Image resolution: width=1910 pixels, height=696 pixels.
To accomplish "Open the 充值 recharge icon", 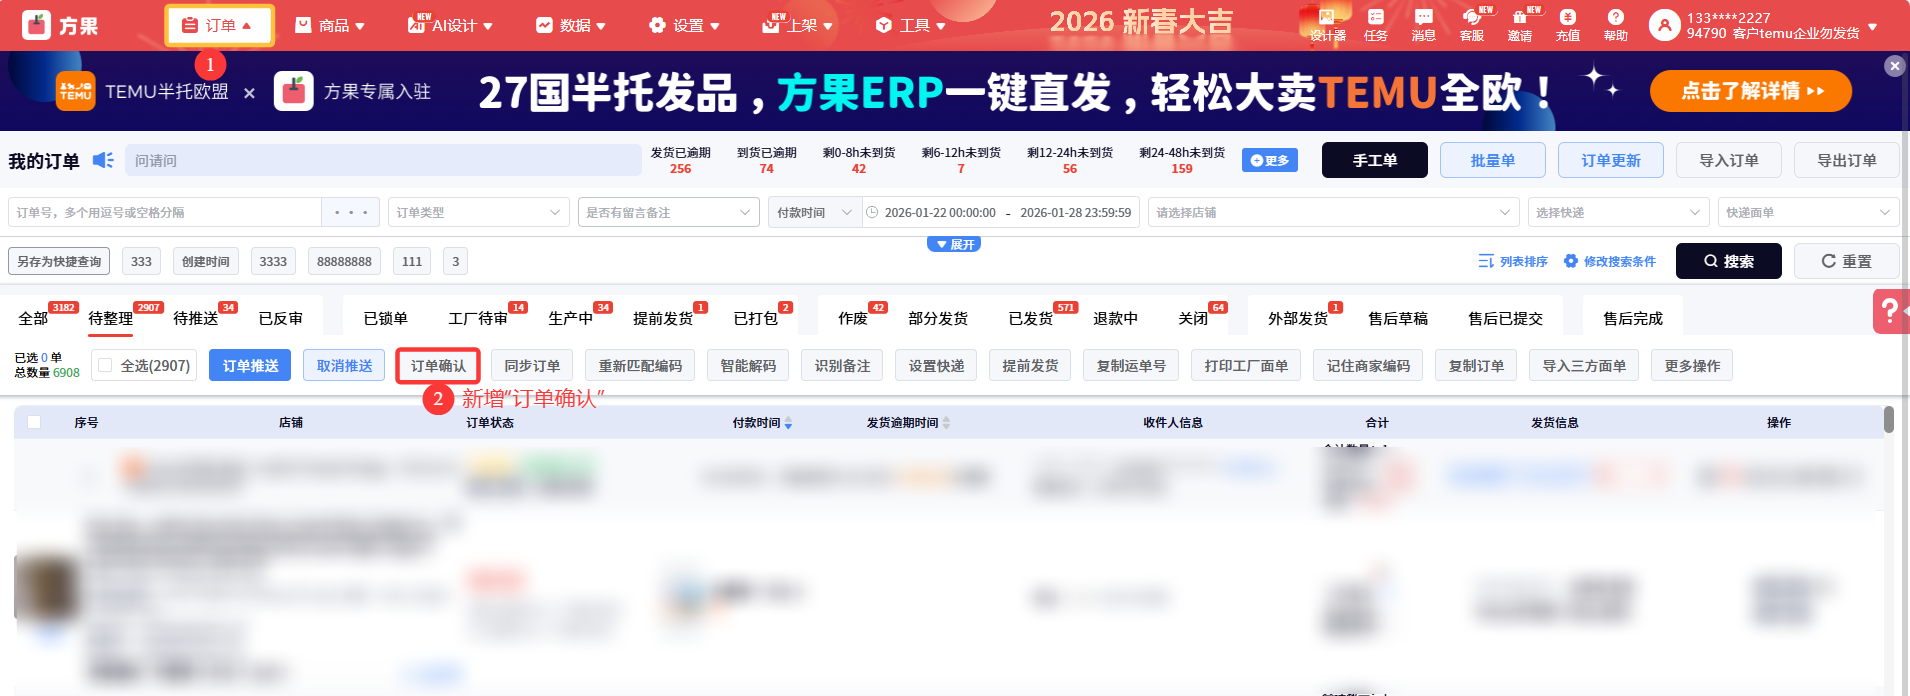I will click(x=1568, y=25).
